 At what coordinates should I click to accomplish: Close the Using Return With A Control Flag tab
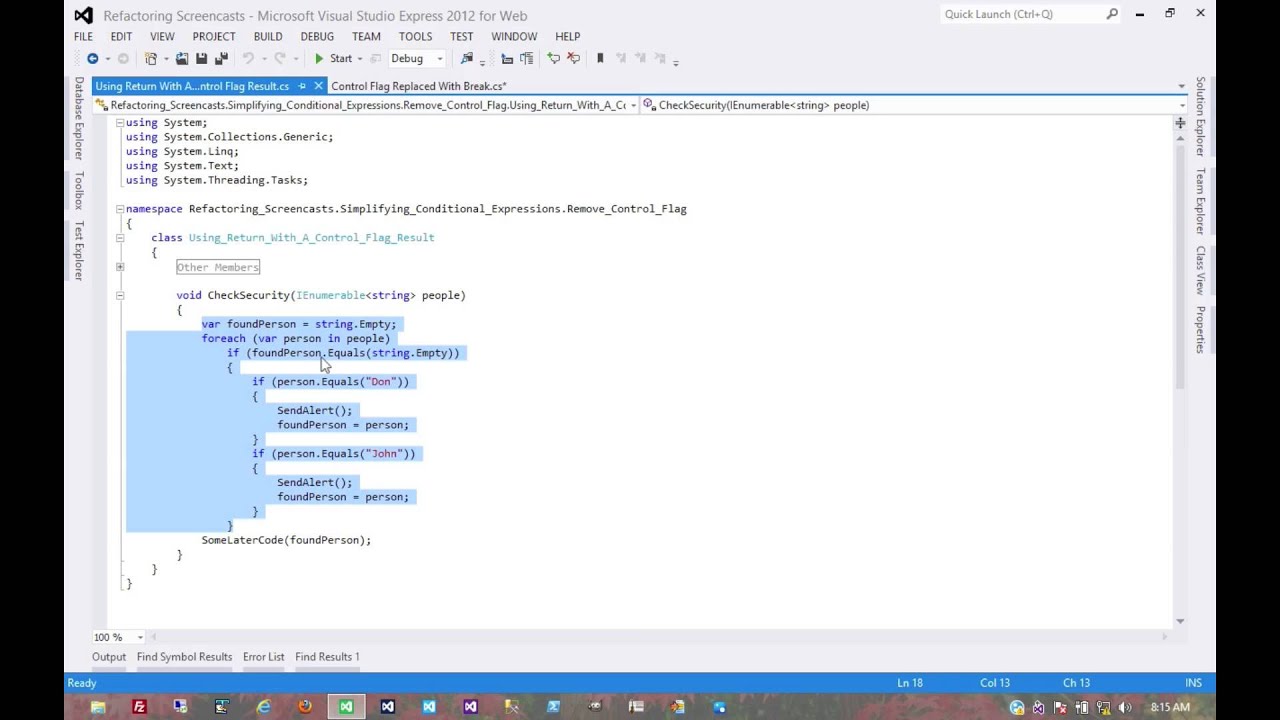318,86
